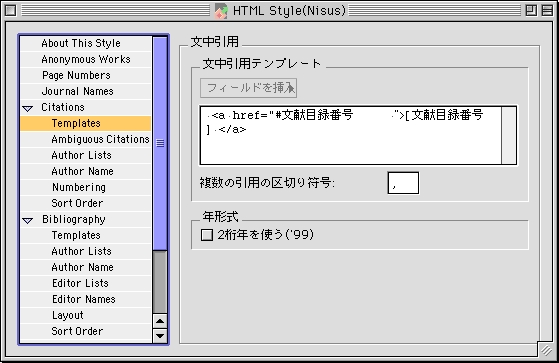The width and height of the screenshot is (559, 363).
Task: Collapse the Bibliography disclosure triangle
Action: 28,220
